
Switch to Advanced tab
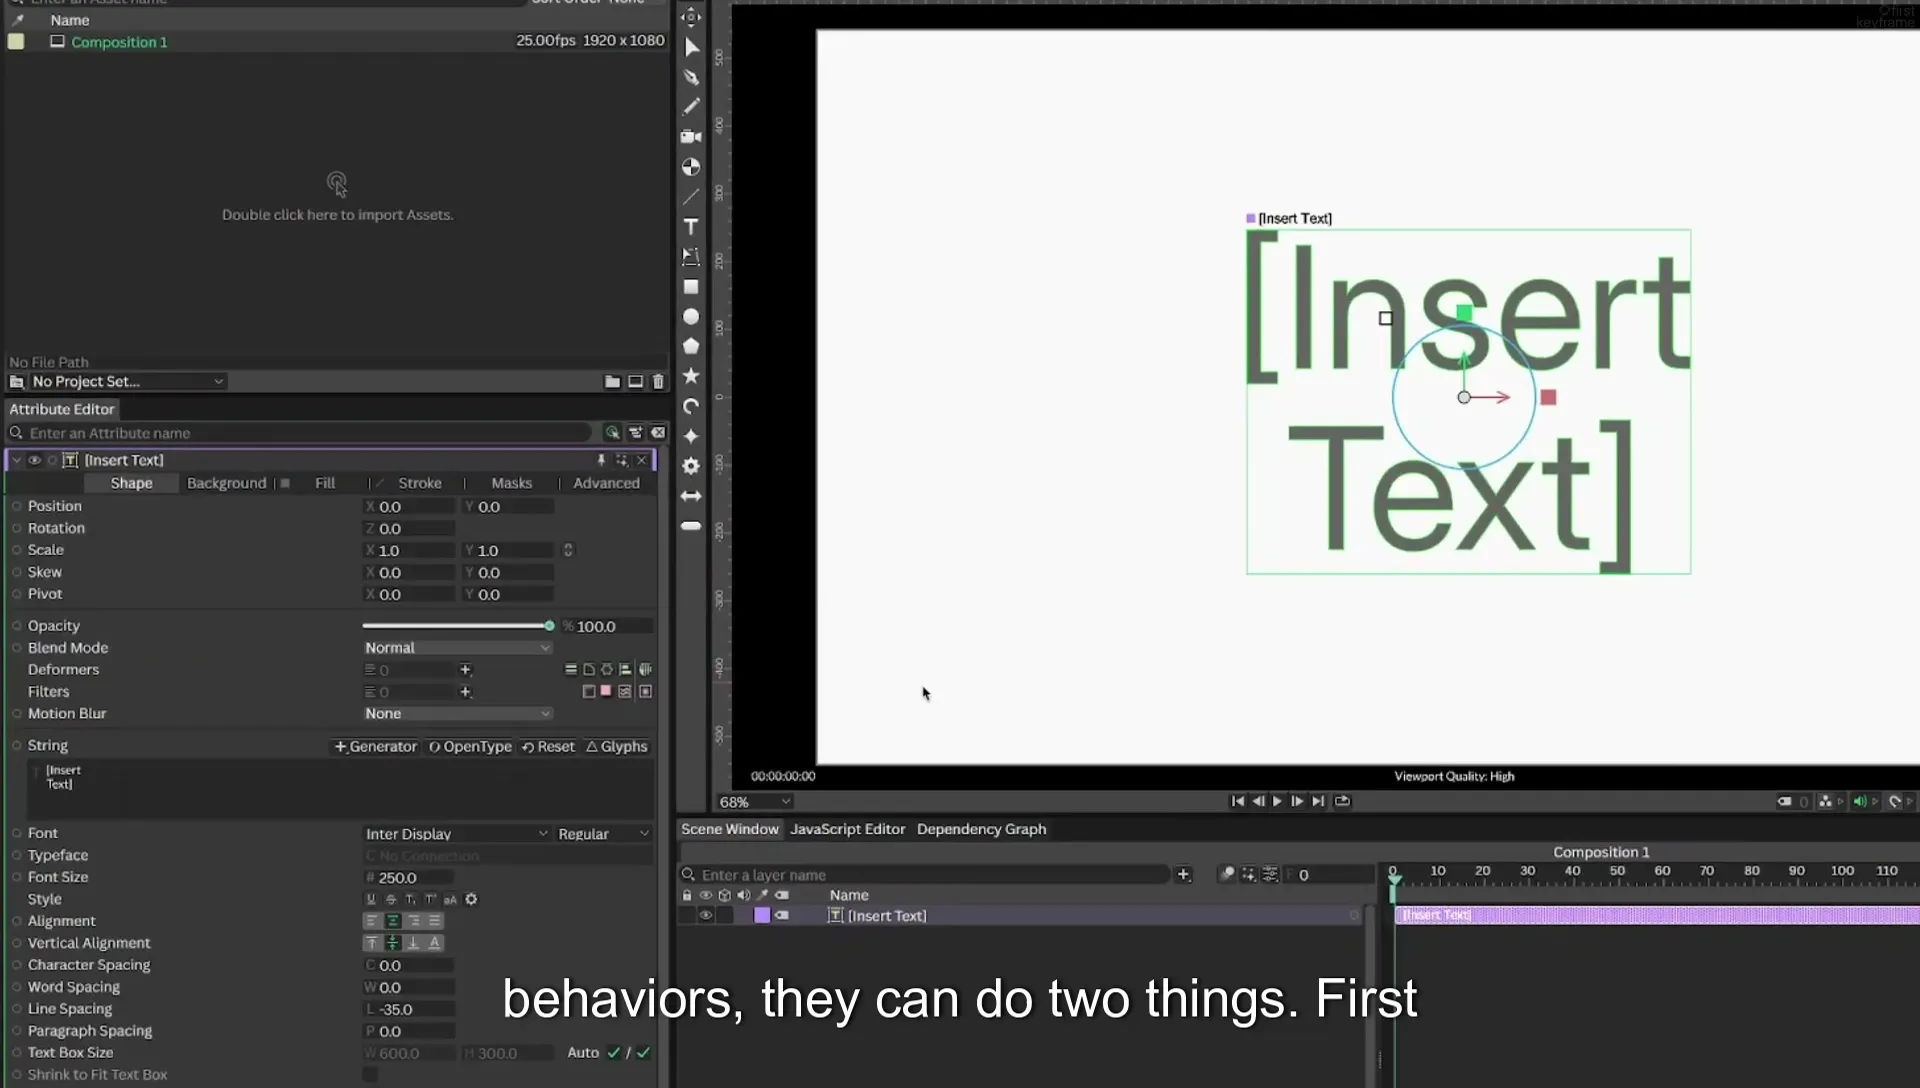point(606,483)
